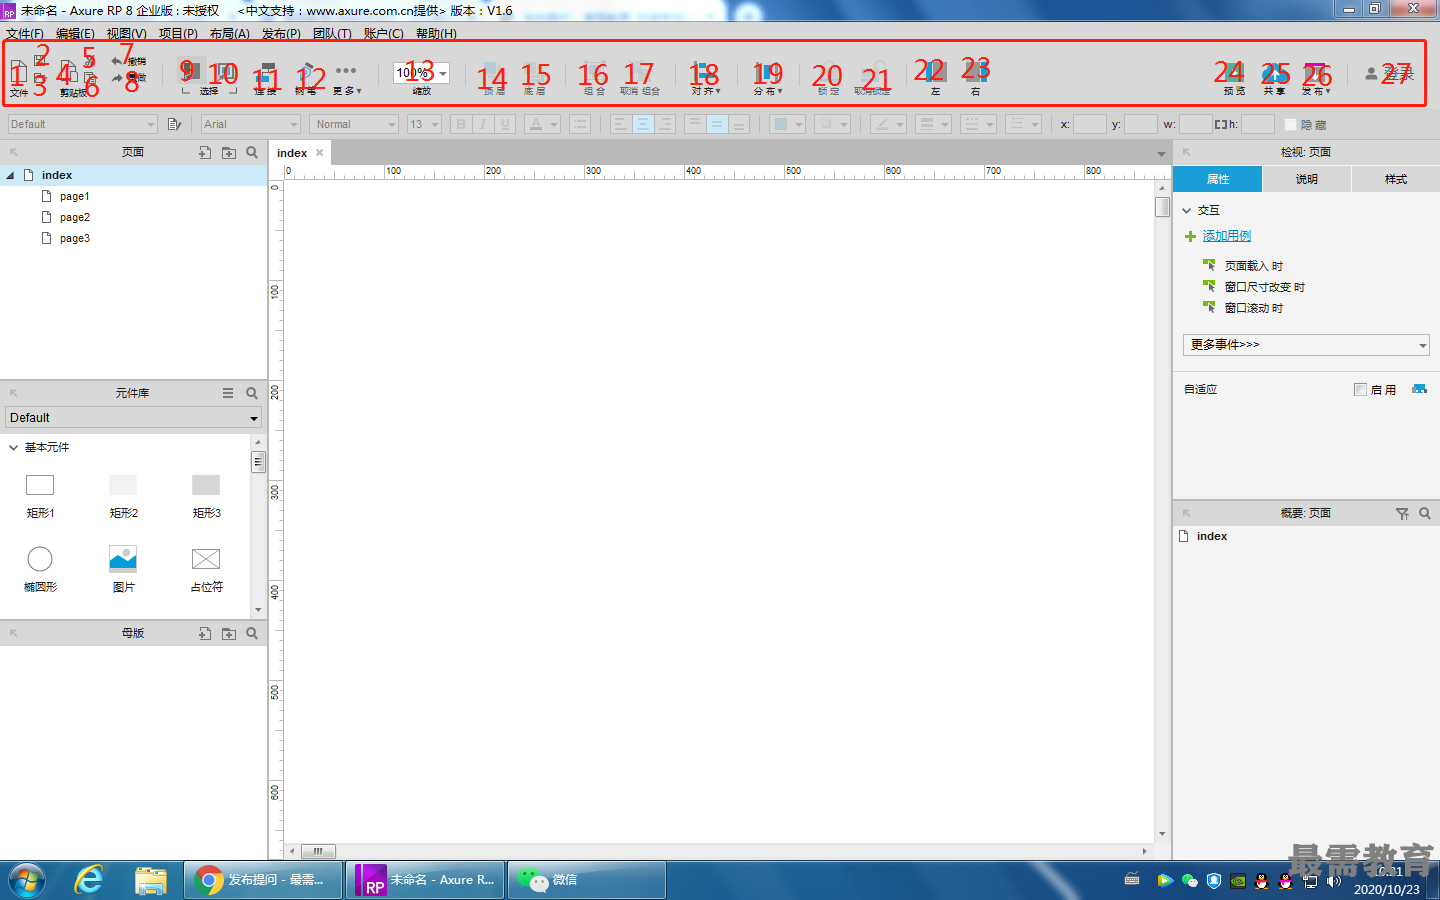Click the 窗口尺寸改变时 event
1440x900 pixels.
click(1265, 287)
